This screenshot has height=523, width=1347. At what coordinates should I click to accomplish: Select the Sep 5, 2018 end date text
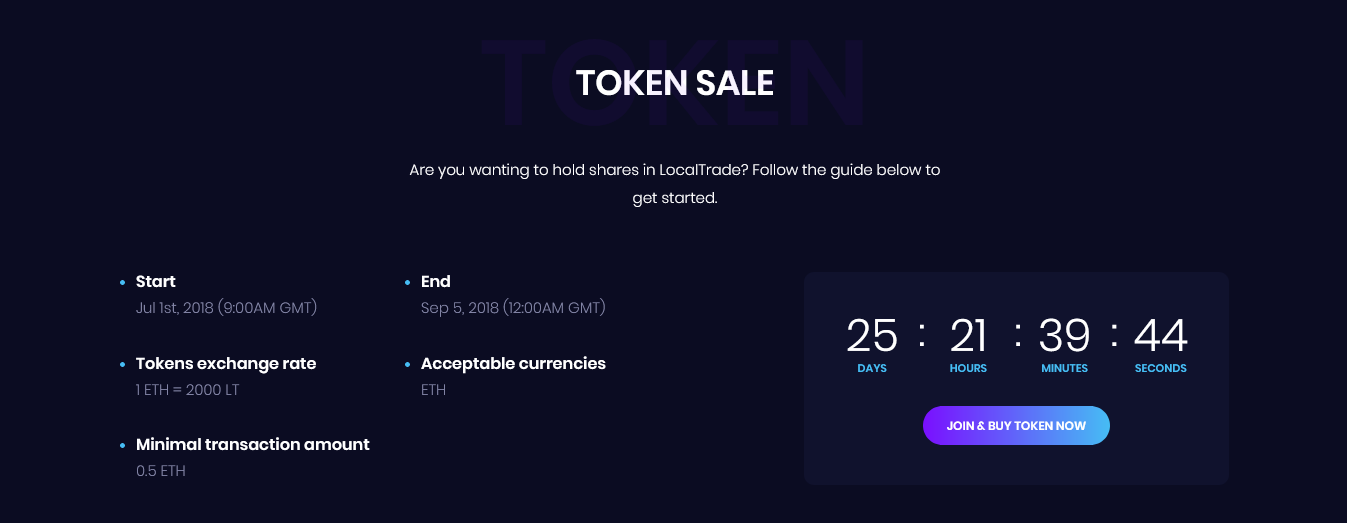tap(513, 308)
